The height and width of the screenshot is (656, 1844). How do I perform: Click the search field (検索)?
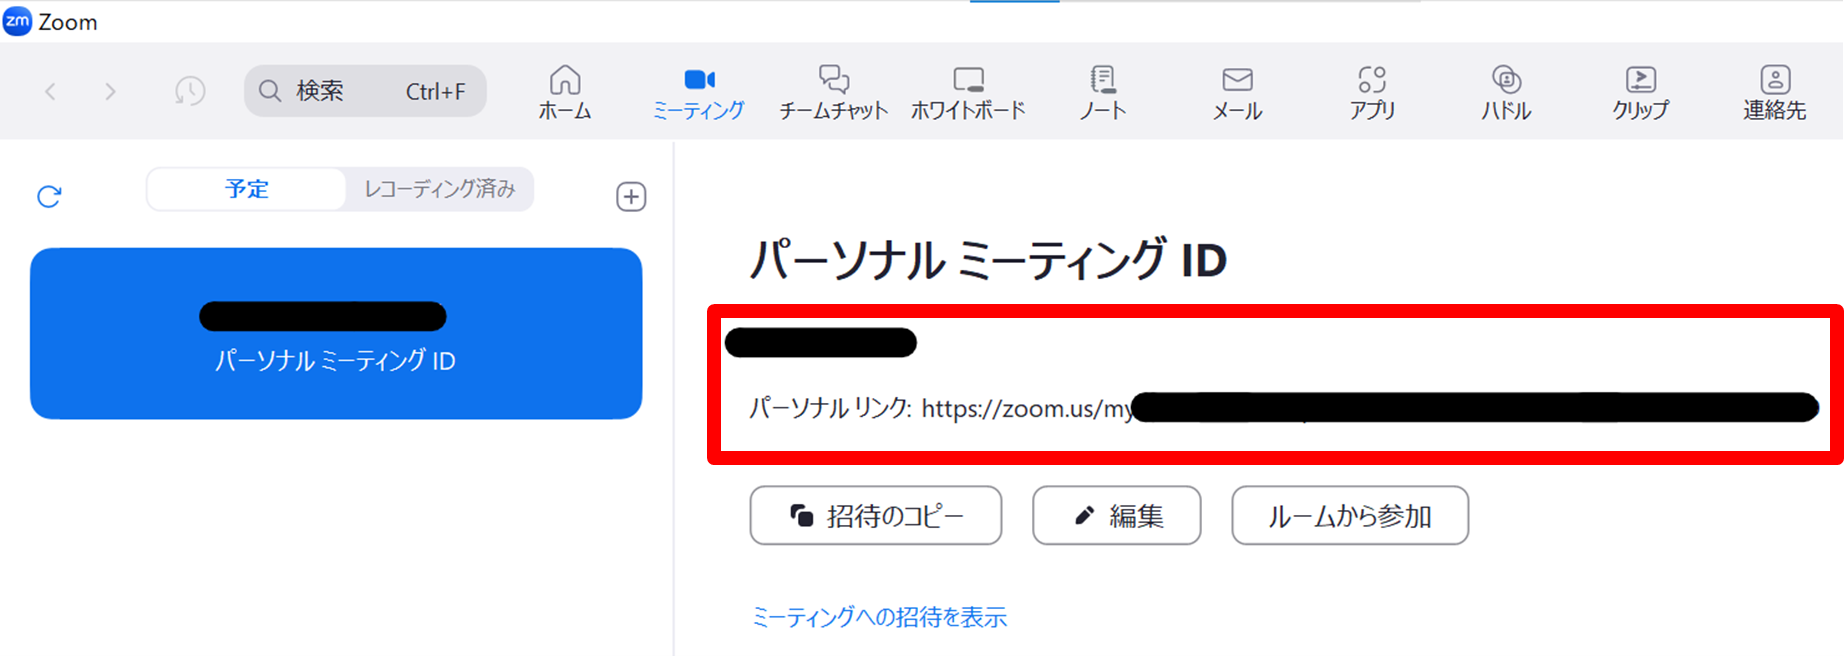(x=365, y=91)
